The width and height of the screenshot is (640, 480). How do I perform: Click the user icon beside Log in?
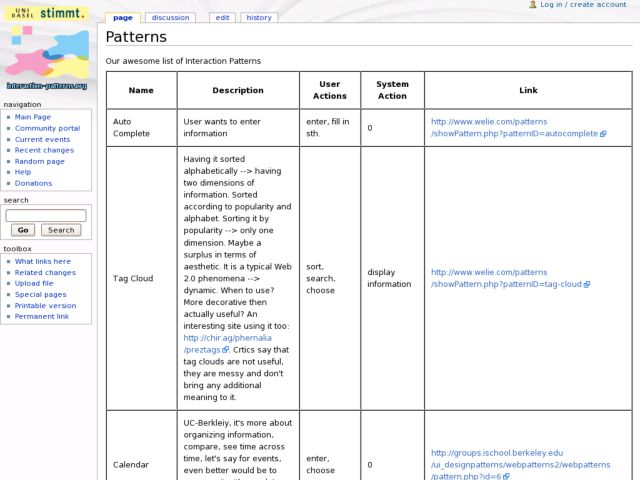pos(533,5)
